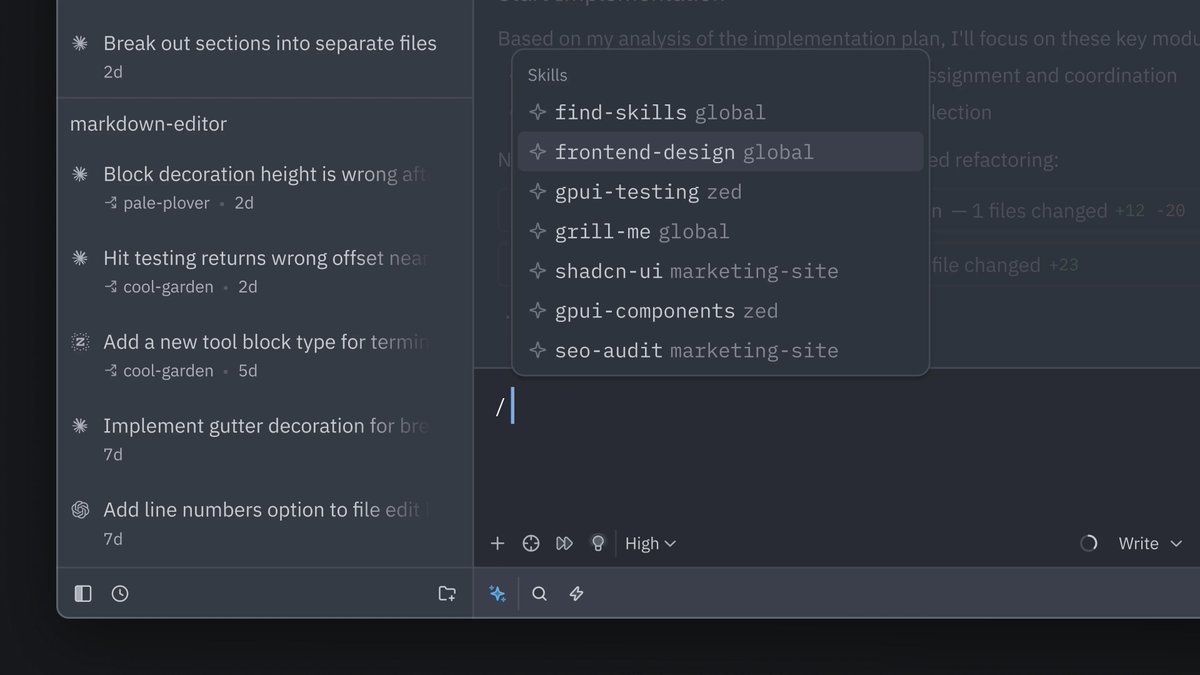Open thread Hit testing returns wrong offset
Screen dimensions: 1200x675
tap(265, 272)
